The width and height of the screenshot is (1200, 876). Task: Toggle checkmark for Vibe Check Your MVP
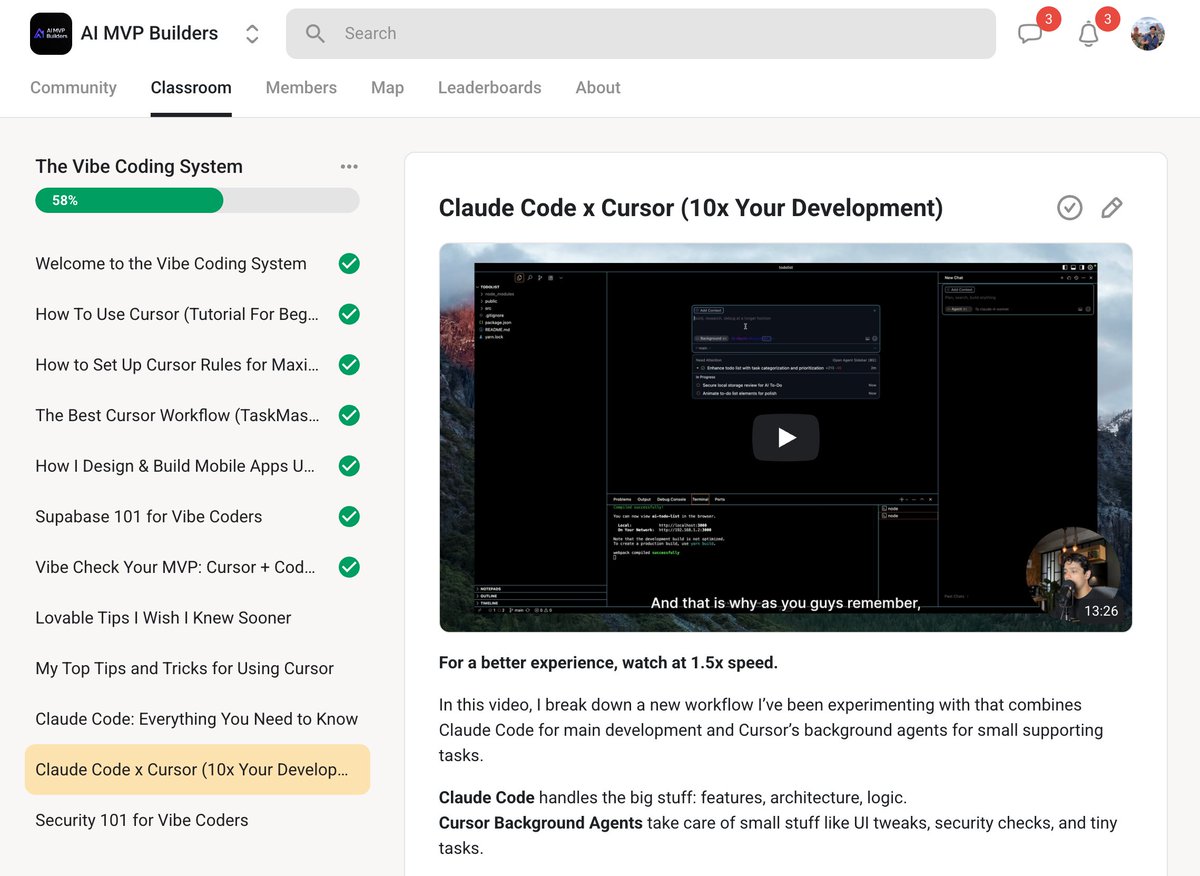coord(349,567)
